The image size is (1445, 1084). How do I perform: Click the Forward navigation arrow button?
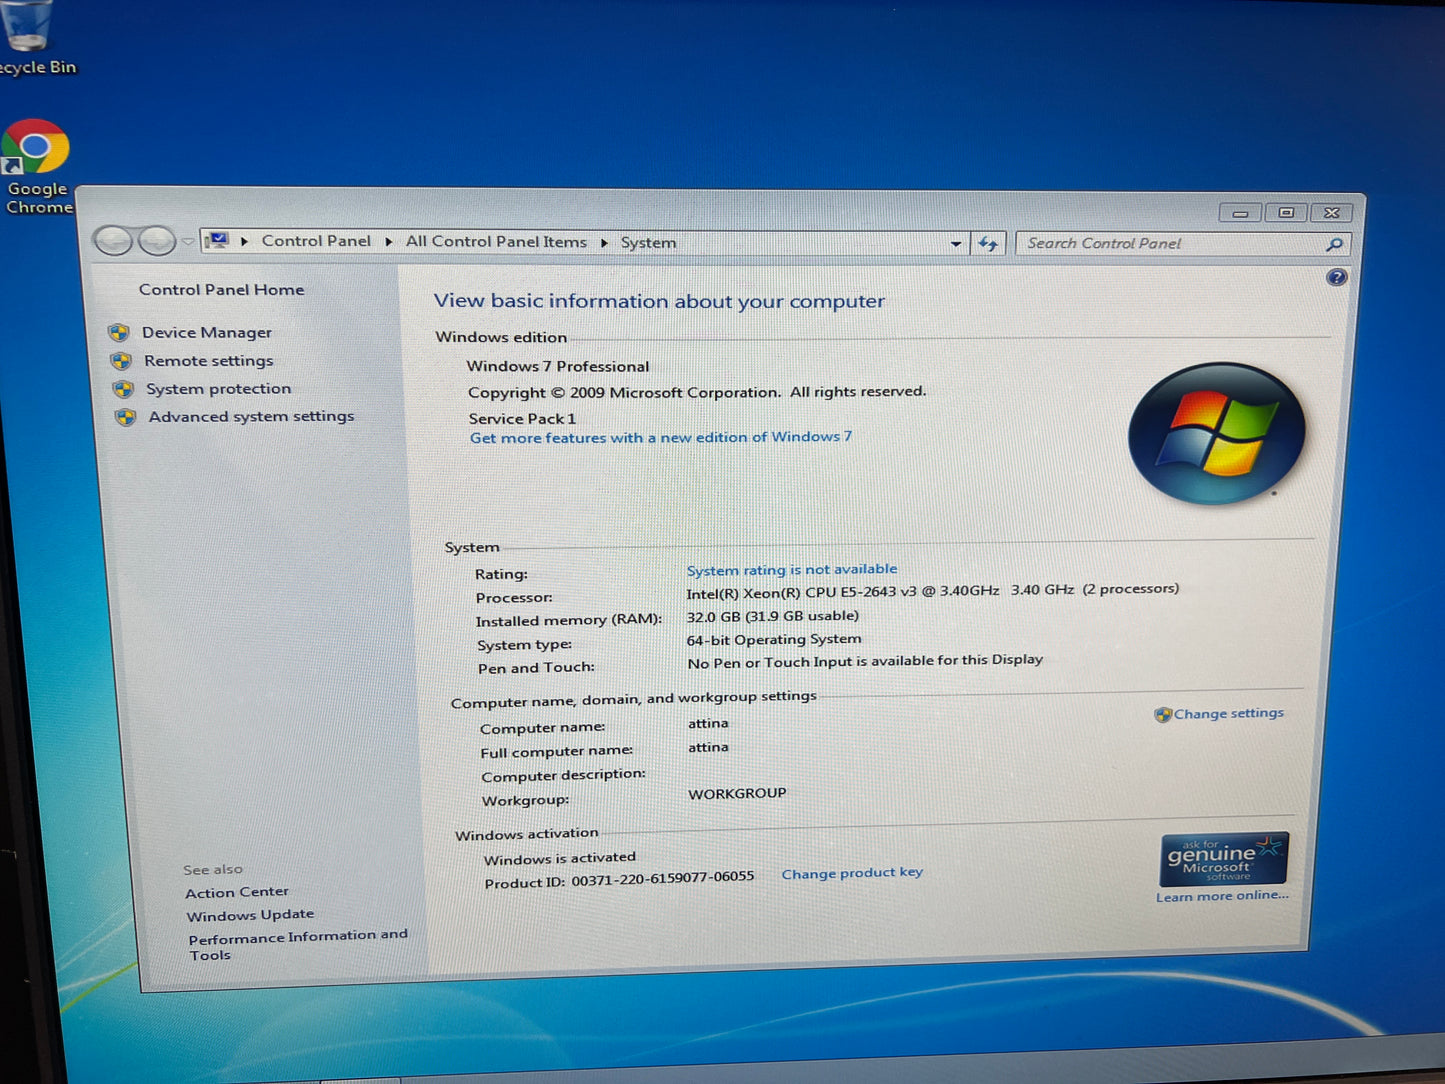(156, 241)
